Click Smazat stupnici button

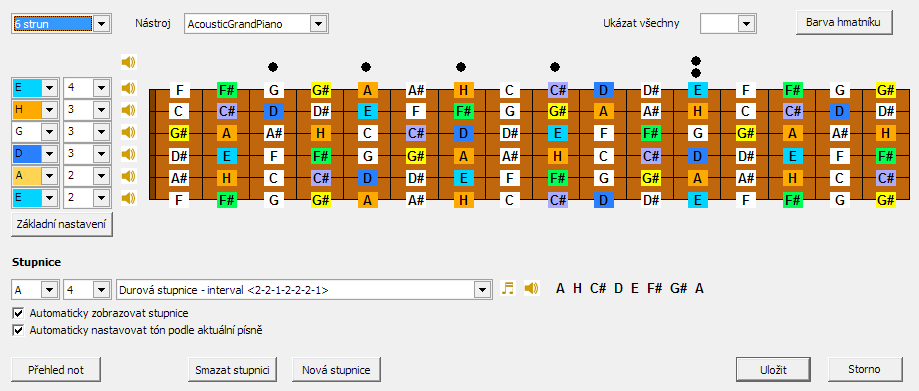[233, 369]
